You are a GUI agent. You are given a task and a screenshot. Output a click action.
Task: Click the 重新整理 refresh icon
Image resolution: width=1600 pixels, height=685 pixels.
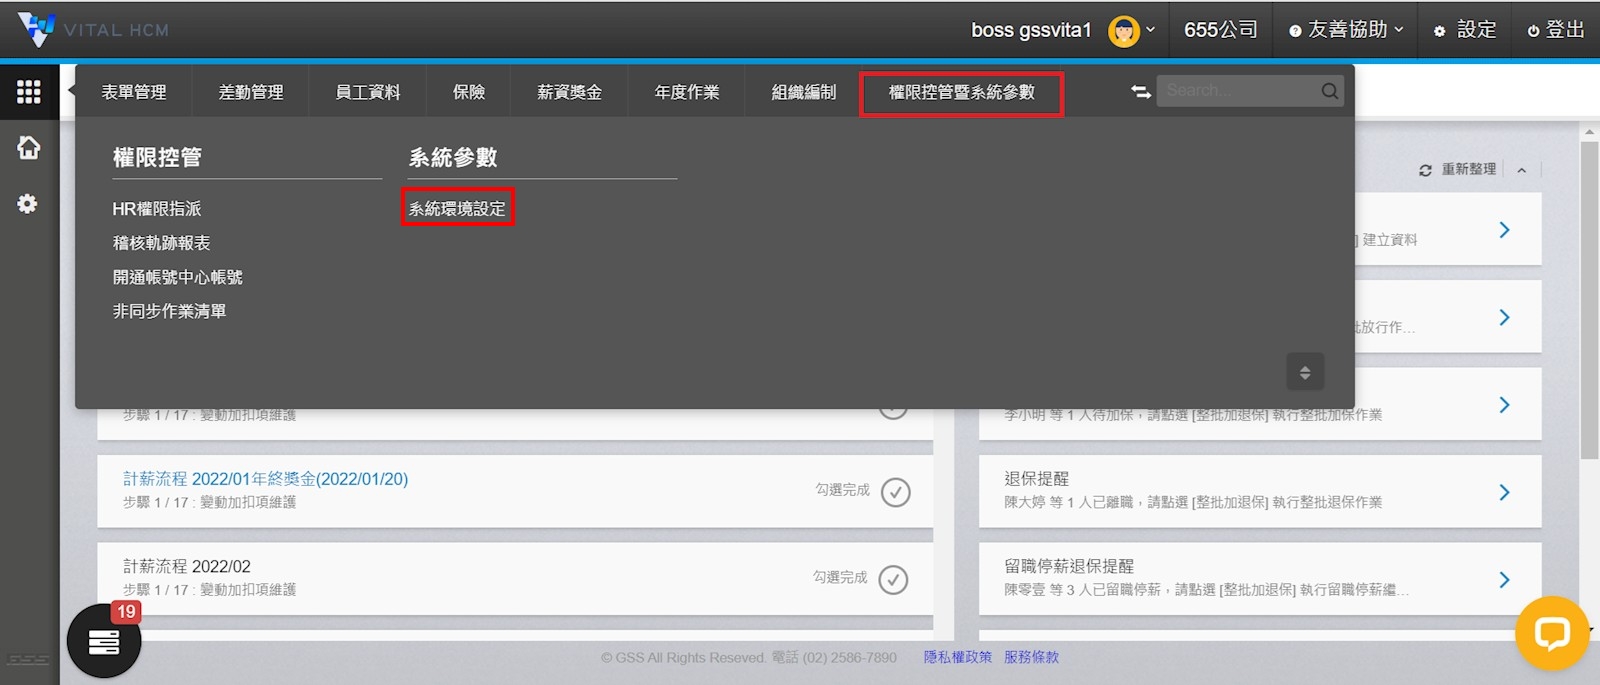(x=1425, y=170)
